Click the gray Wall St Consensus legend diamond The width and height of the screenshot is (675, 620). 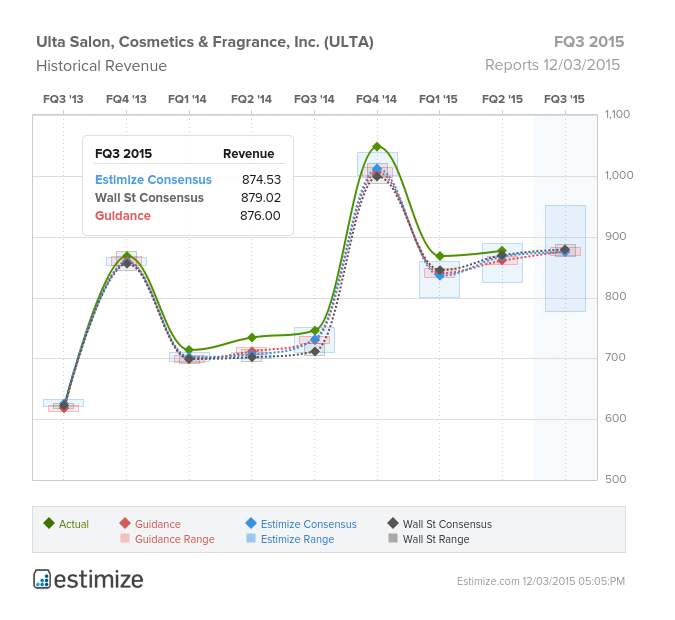point(393,523)
